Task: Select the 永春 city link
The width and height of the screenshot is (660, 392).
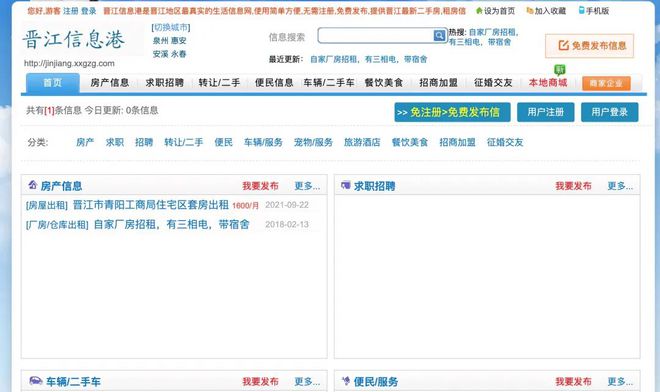Action: 178,54
